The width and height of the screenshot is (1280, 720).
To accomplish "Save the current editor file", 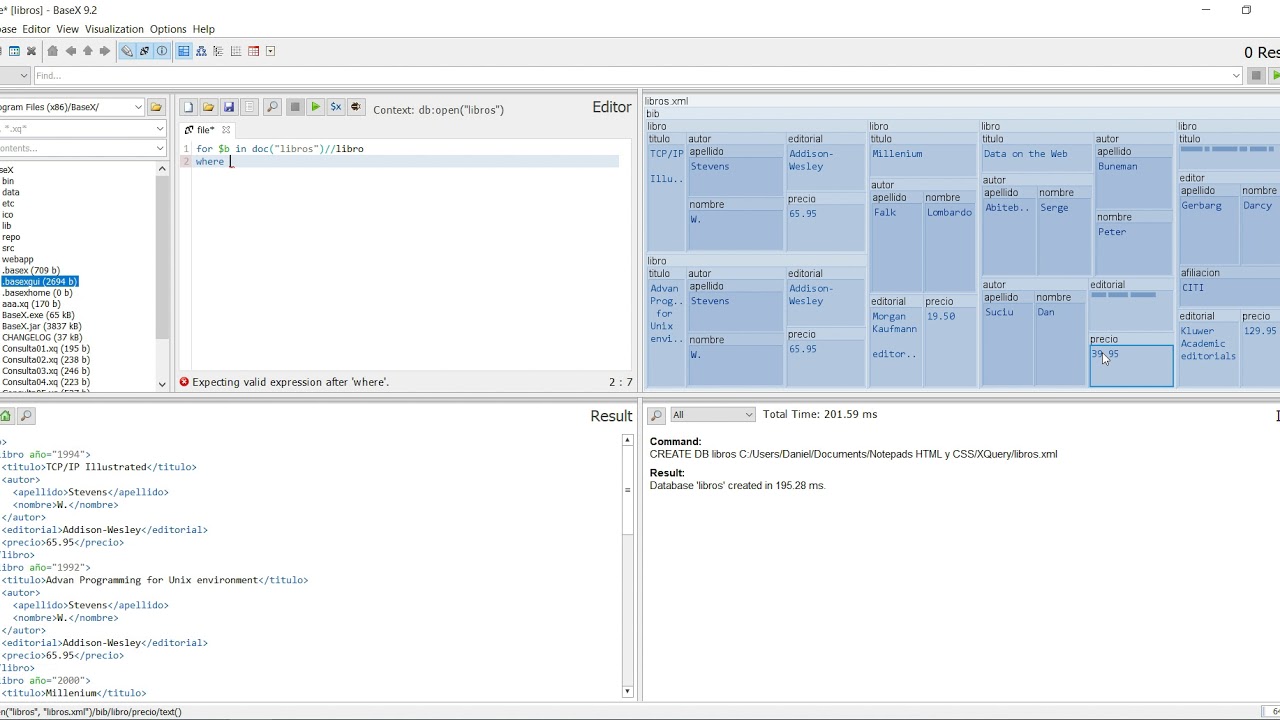I will coord(229,107).
